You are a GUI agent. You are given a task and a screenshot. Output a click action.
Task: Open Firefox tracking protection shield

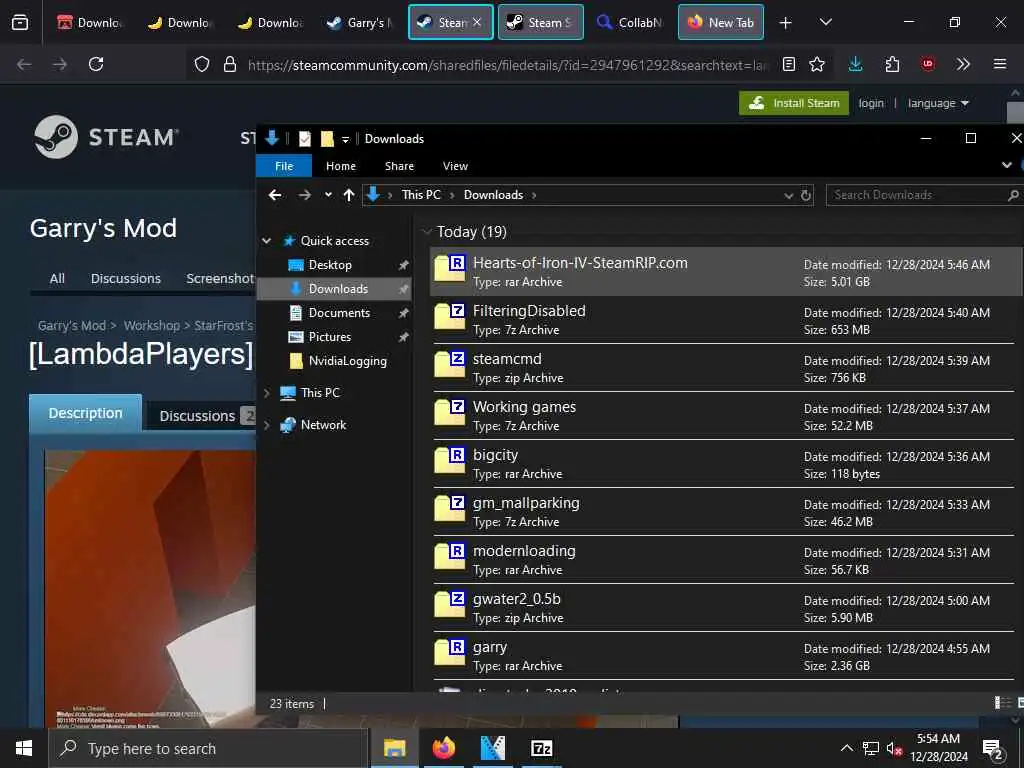202,64
